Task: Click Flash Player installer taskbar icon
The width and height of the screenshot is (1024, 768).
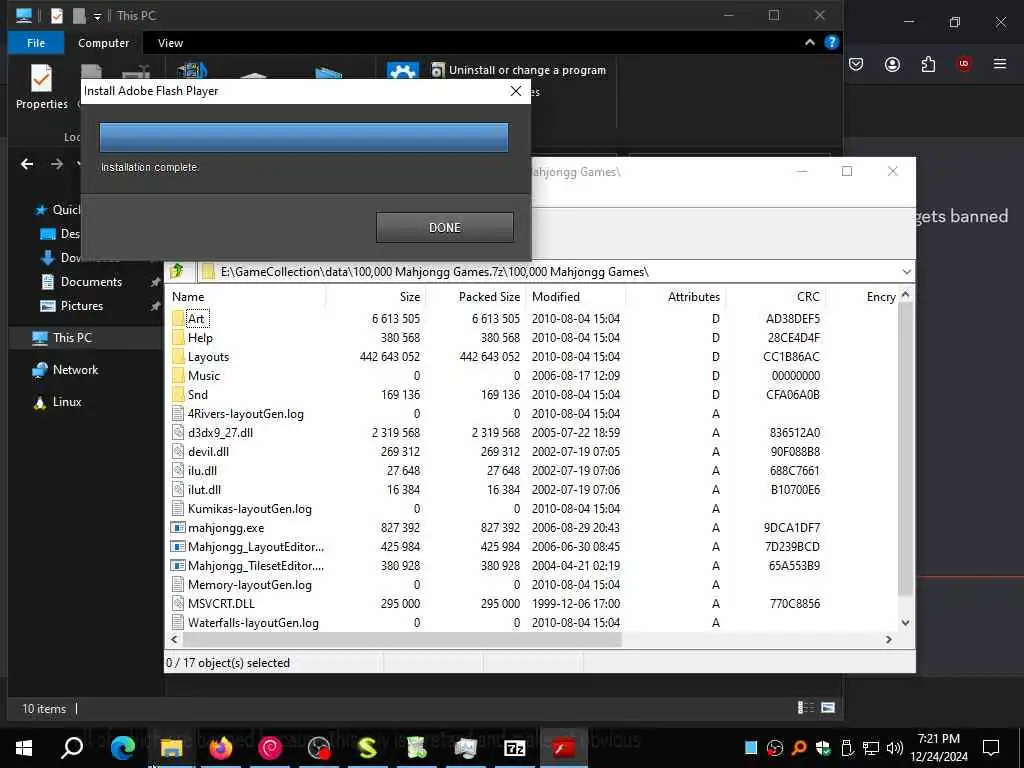Action: pyautogui.click(x=564, y=748)
